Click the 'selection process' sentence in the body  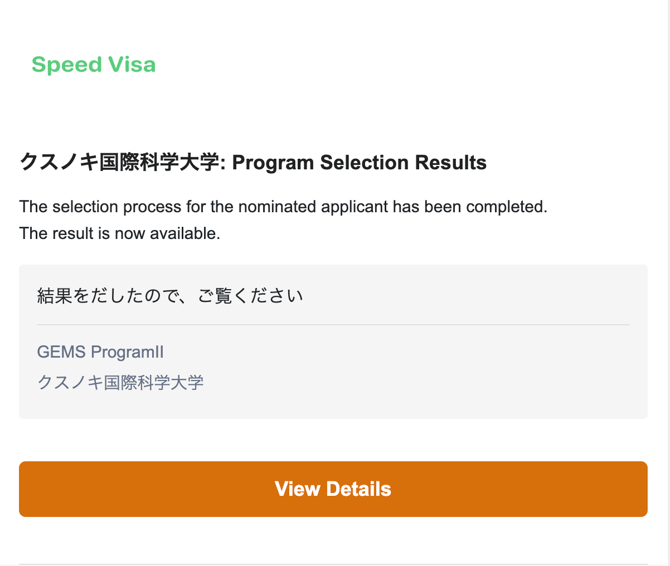coord(283,207)
